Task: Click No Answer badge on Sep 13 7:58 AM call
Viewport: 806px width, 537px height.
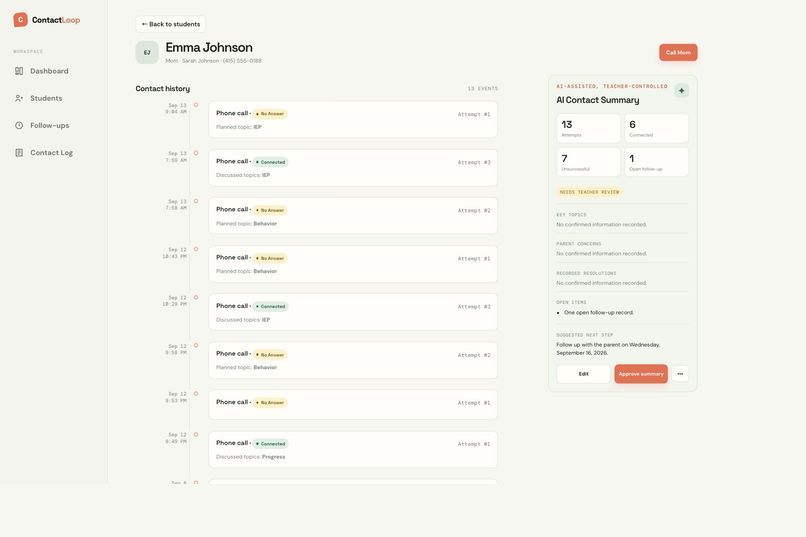Action: click(270, 210)
